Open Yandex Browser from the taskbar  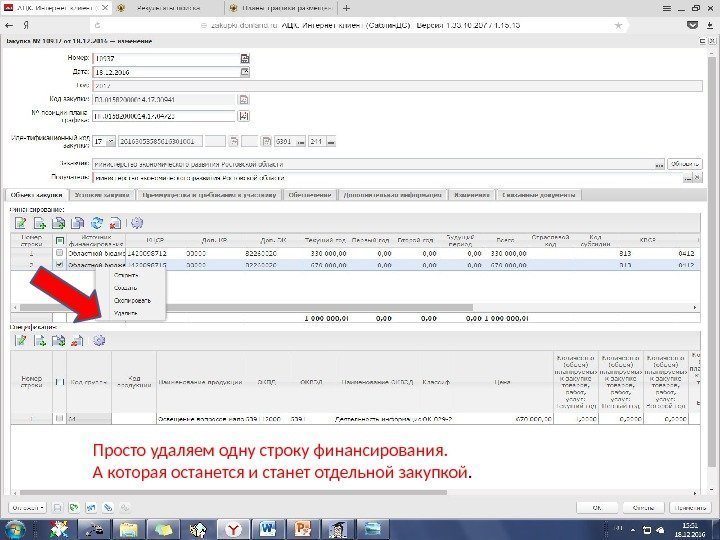(x=233, y=529)
